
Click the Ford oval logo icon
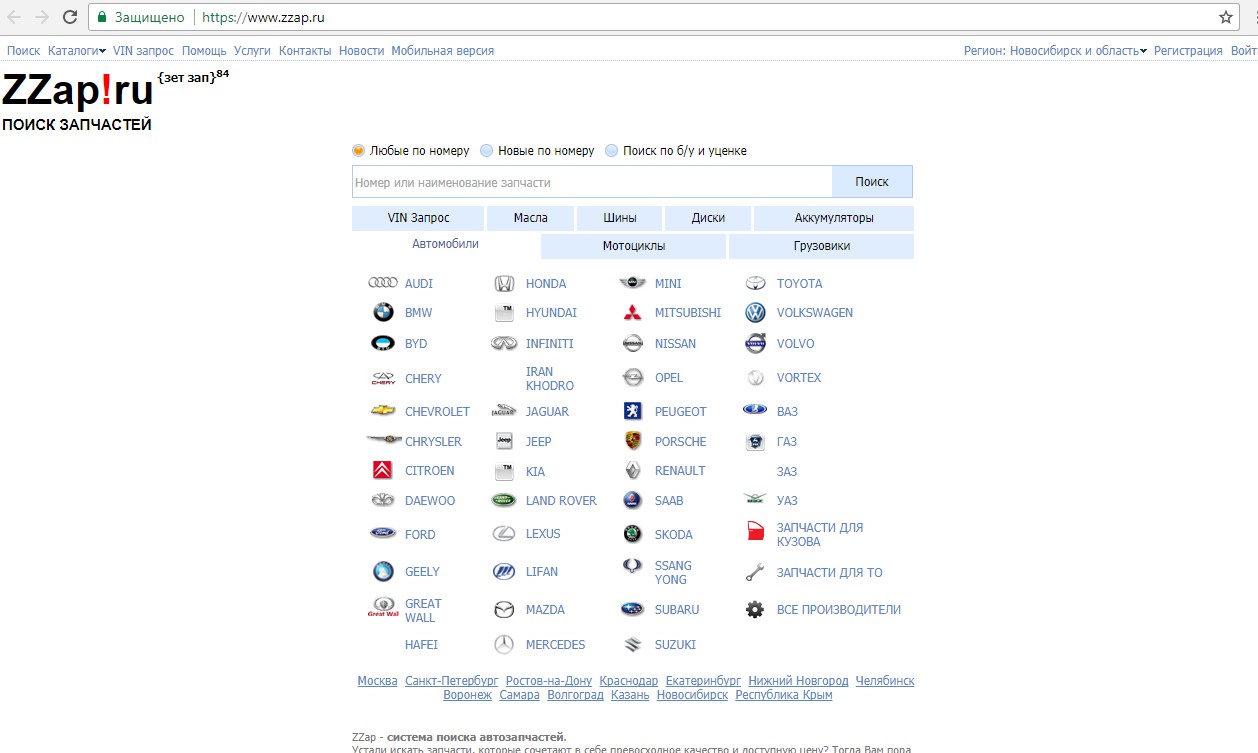point(383,533)
